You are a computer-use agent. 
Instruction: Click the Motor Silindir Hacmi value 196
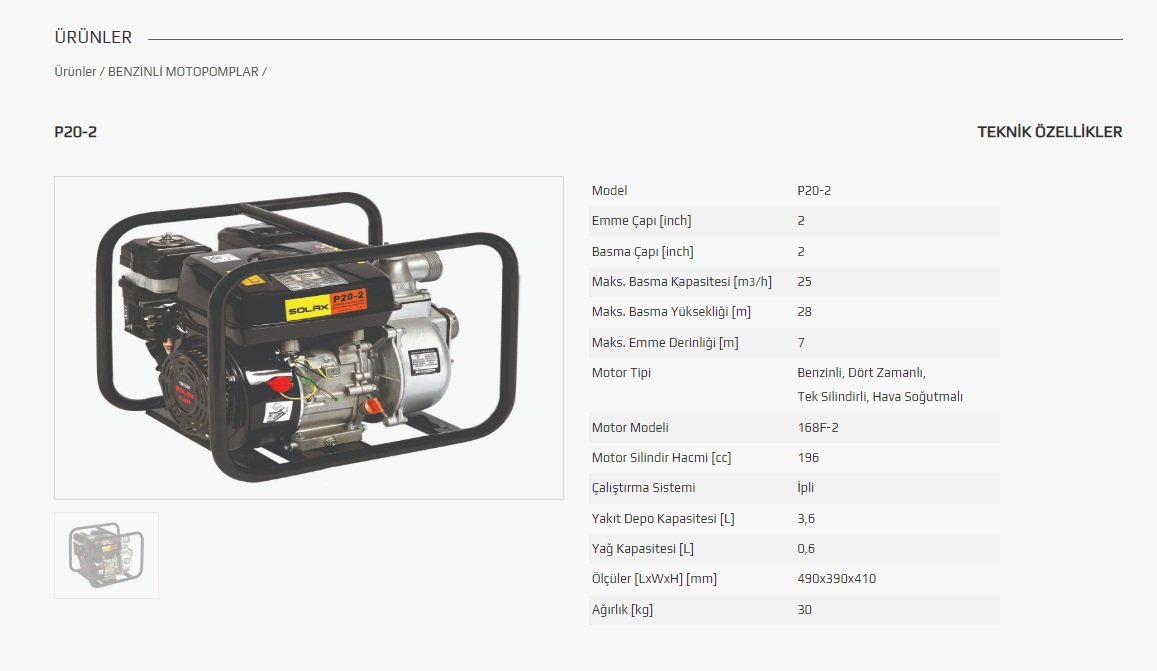coord(808,458)
